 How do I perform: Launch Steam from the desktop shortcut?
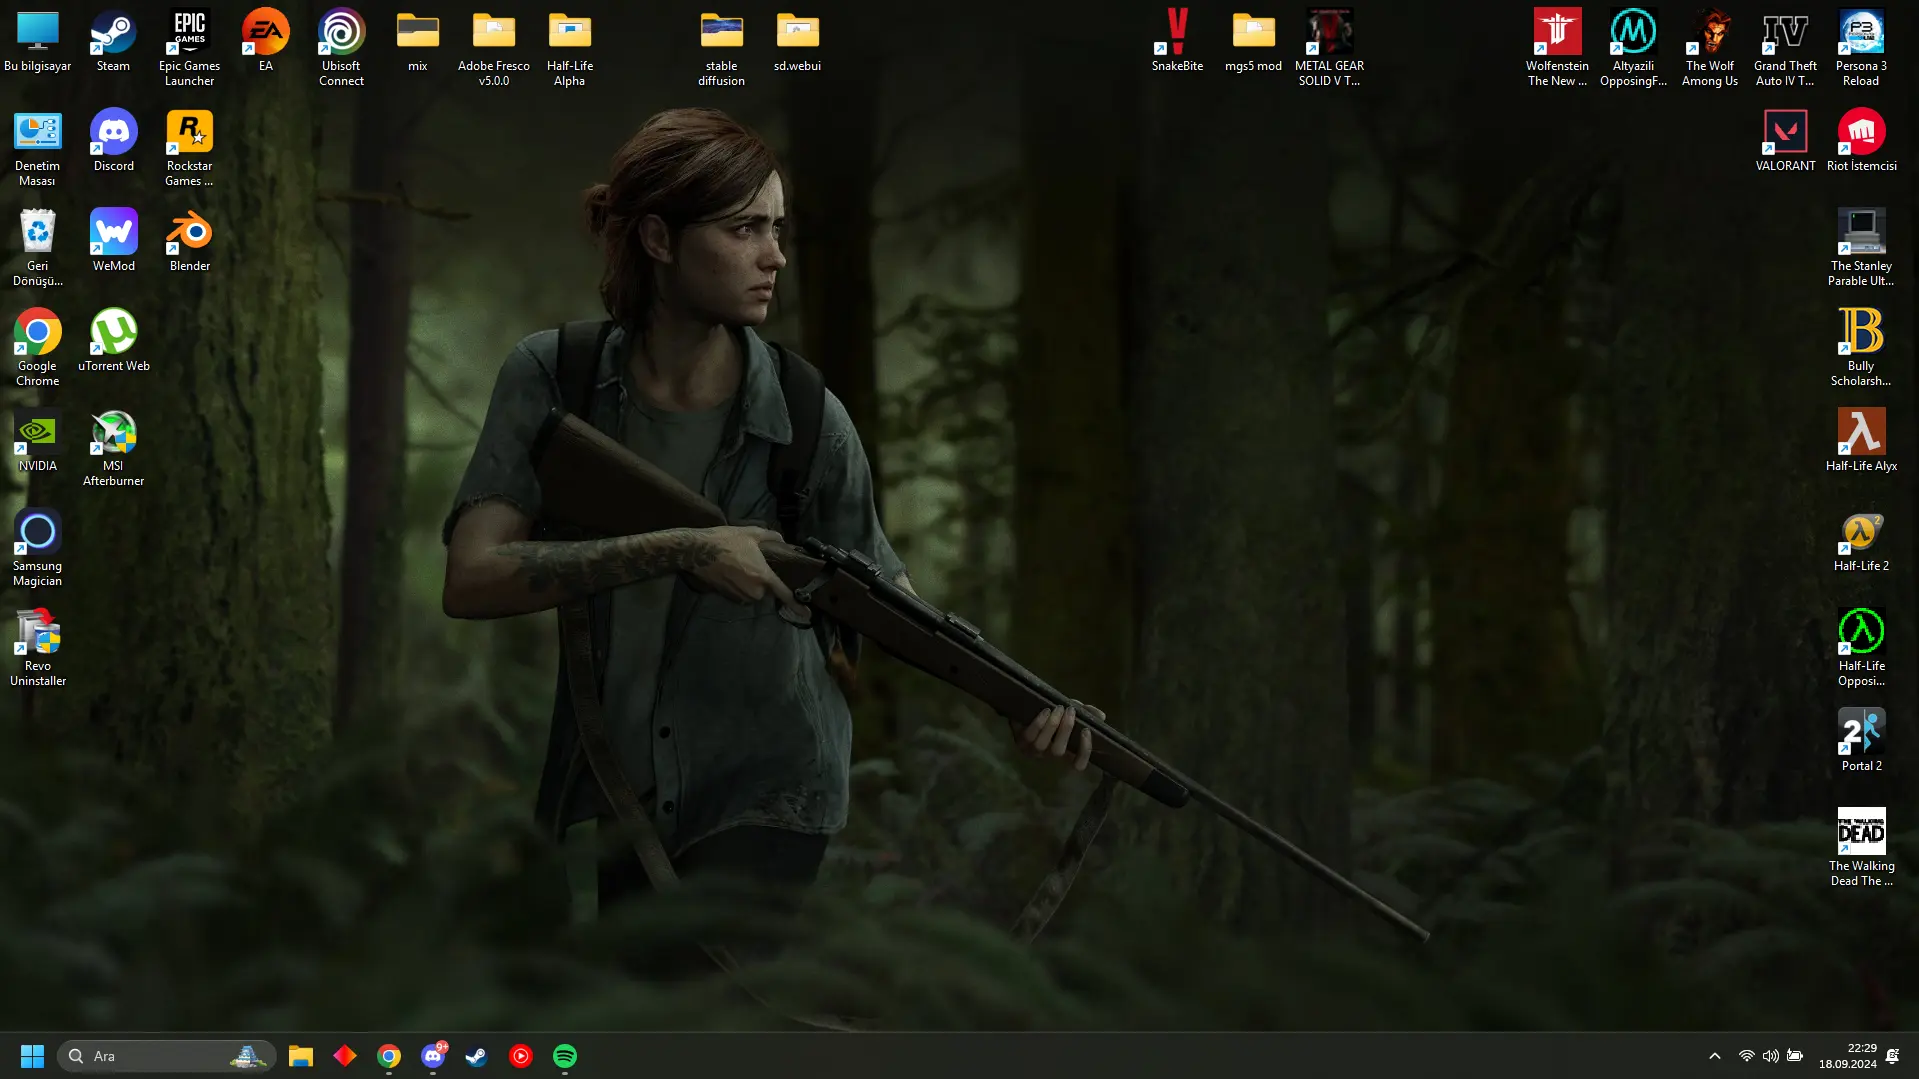pos(113,42)
